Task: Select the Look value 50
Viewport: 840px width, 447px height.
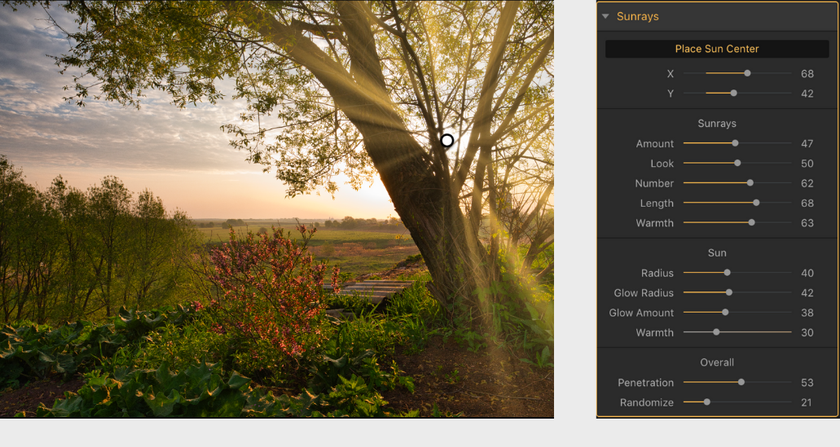Action: click(x=807, y=163)
